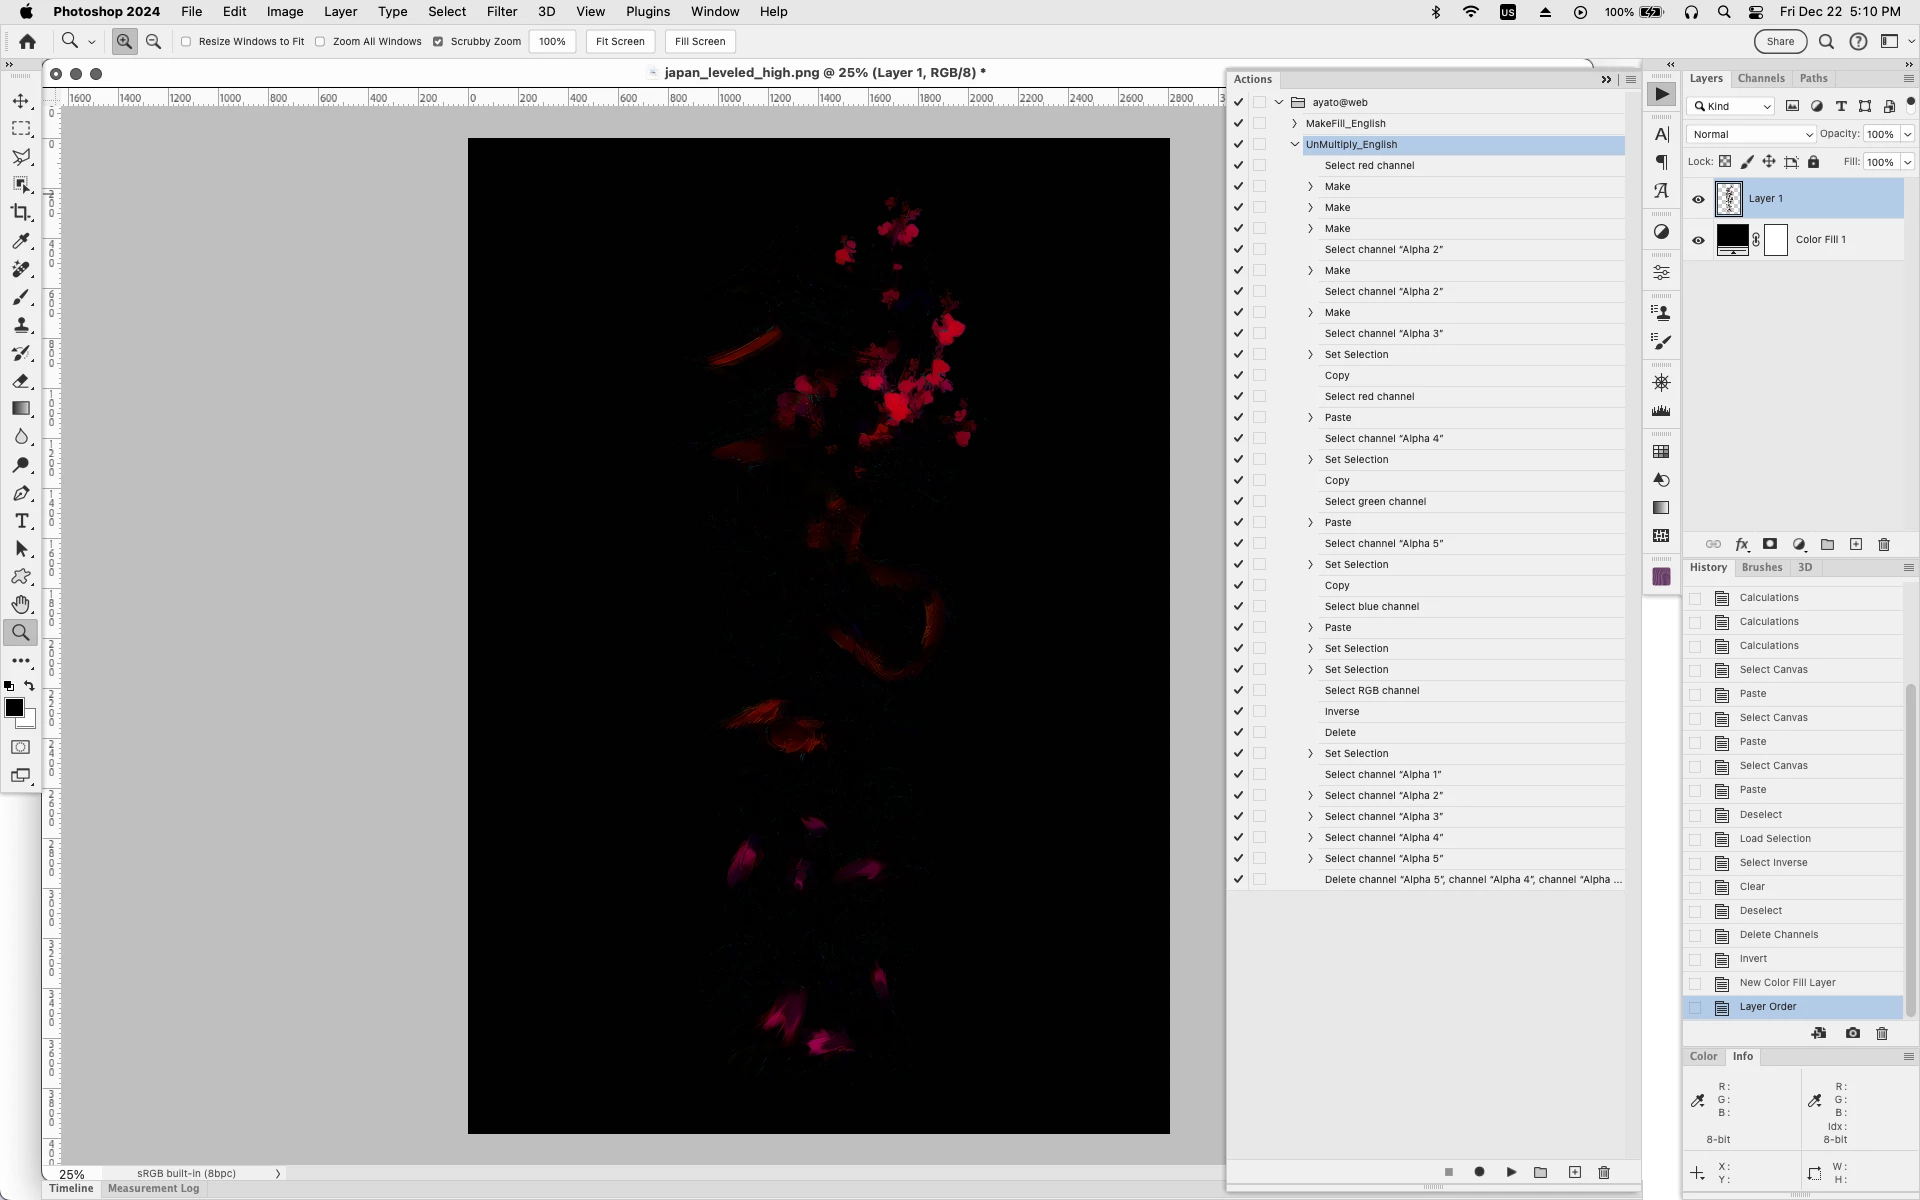1920x1200 pixels.
Task: Click the foreground color swatch
Action: pos(14,707)
